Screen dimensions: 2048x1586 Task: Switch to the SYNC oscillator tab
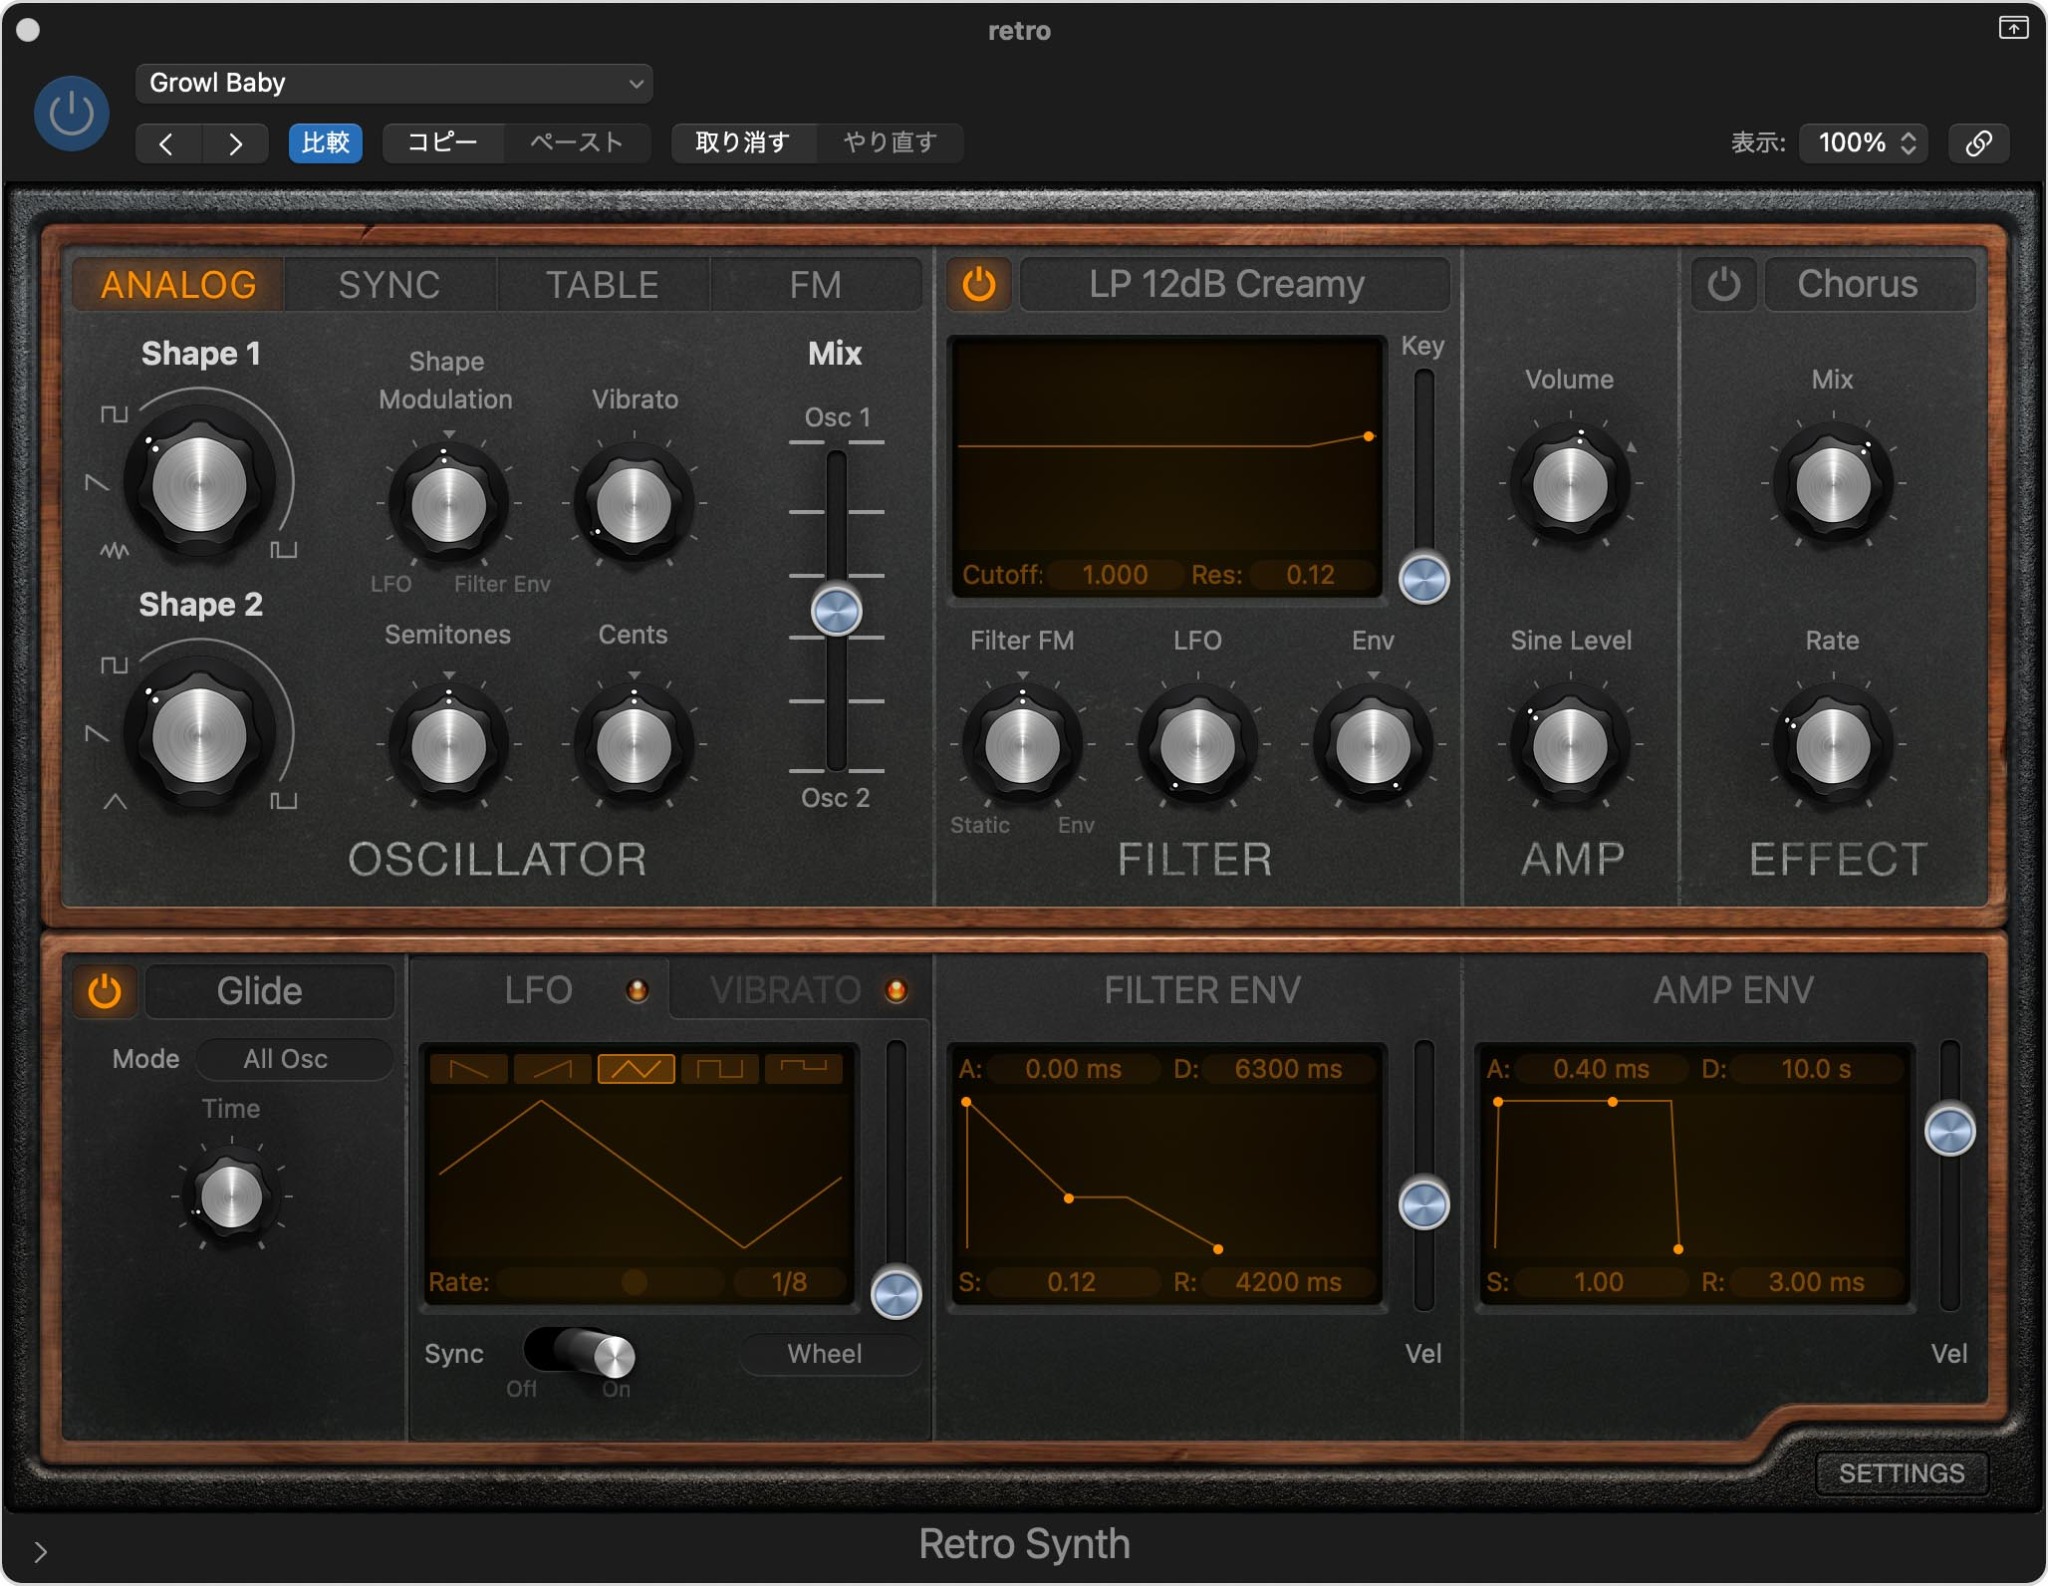point(389,285)
